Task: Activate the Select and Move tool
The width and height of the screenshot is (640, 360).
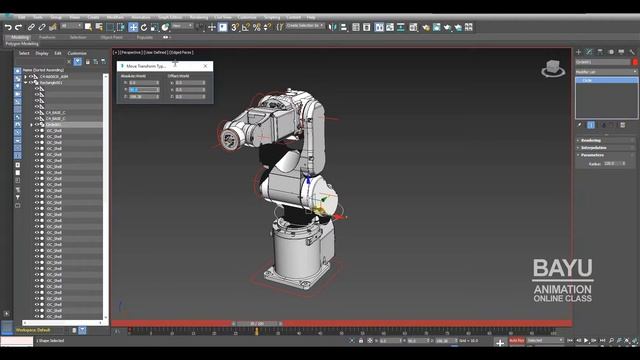Action: point(133,27)
